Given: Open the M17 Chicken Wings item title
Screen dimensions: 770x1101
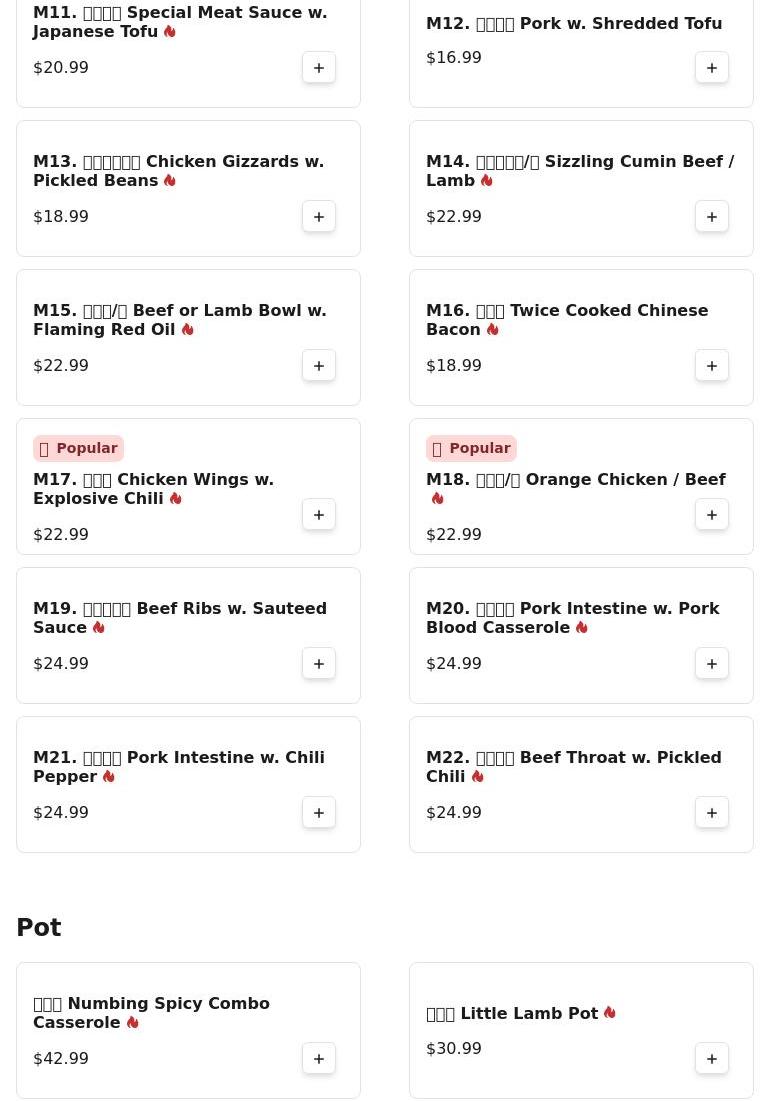Looking at the screenshot, I should [x=154, y=489].
